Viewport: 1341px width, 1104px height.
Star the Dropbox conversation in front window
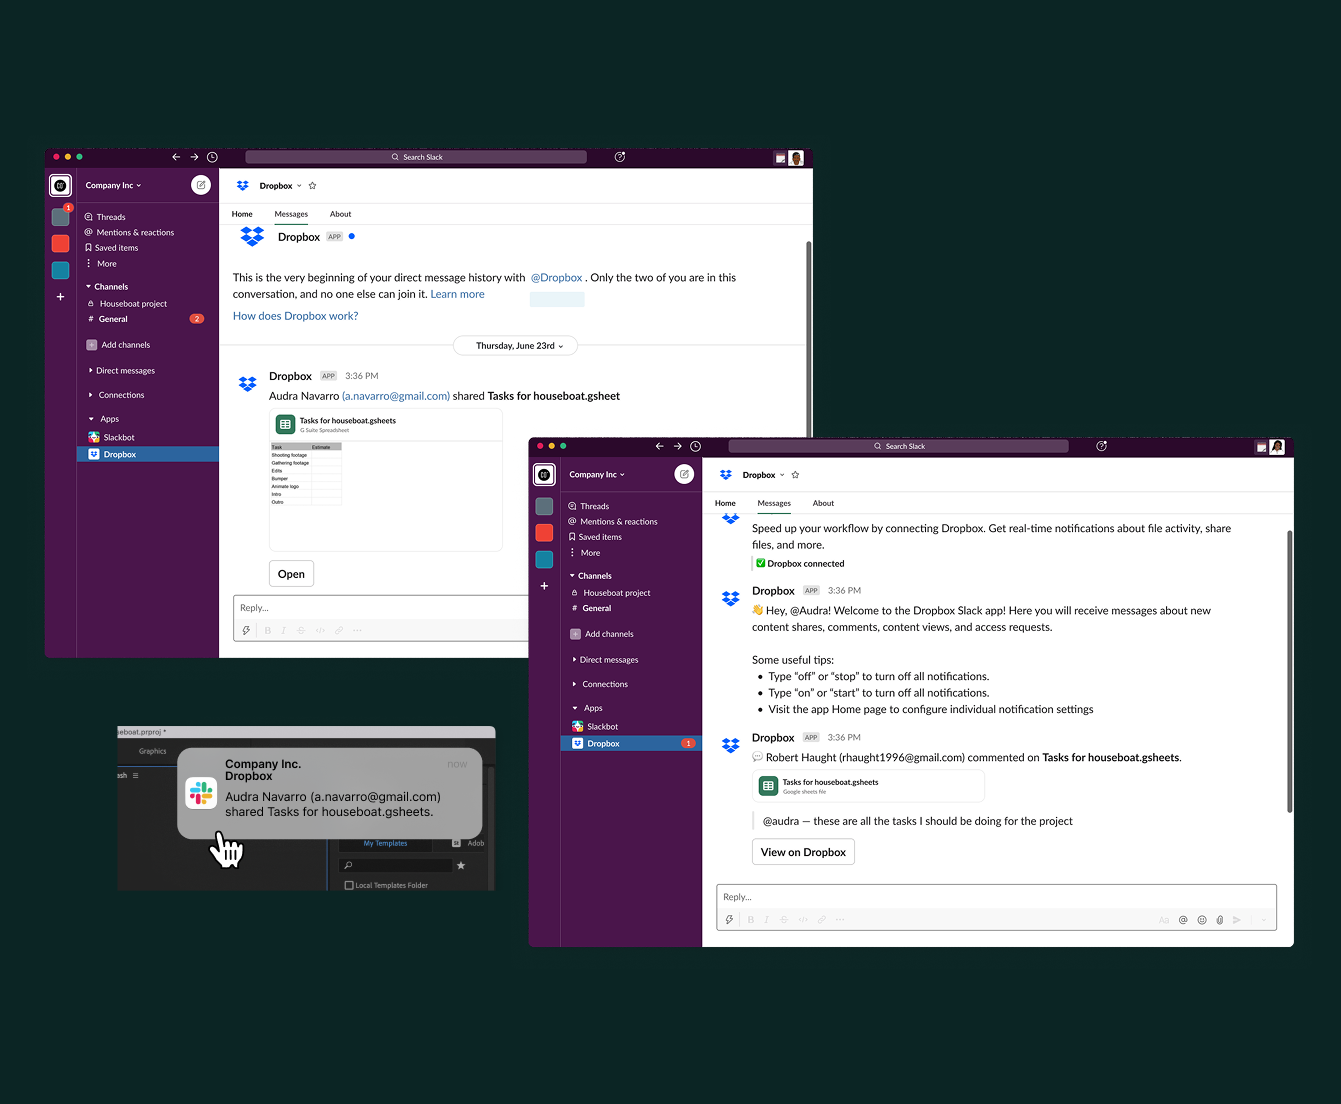795,475
